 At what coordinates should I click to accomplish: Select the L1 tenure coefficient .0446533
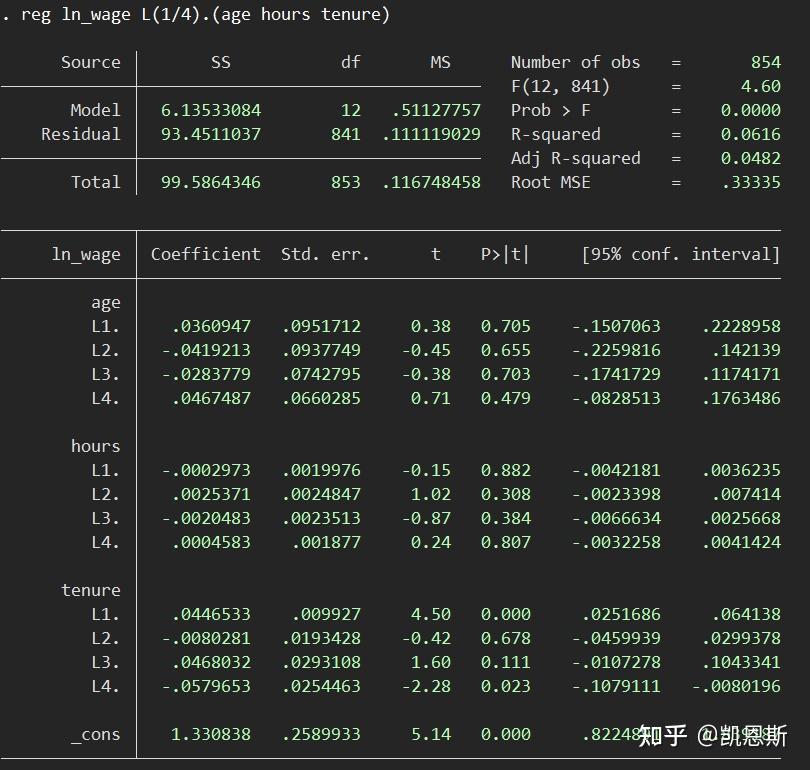point(213,613)
